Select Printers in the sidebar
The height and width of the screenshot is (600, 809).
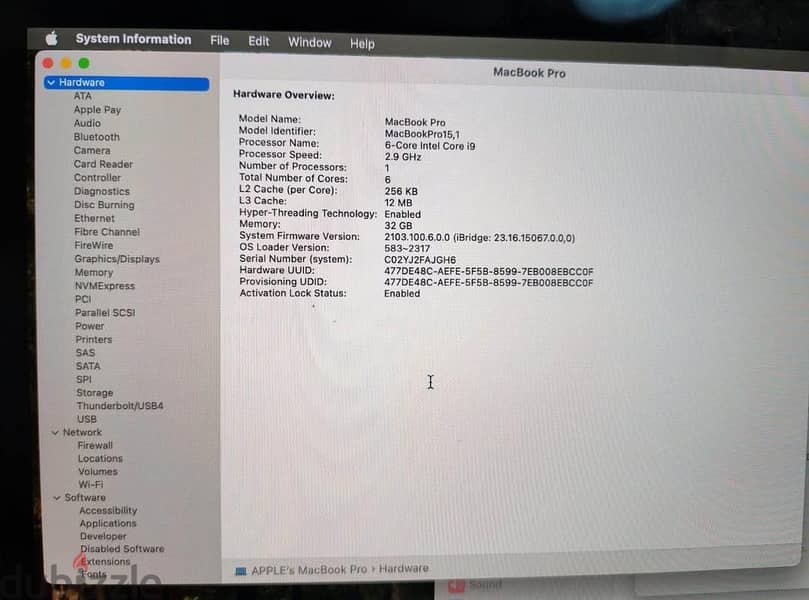click(x=93, y=339)
